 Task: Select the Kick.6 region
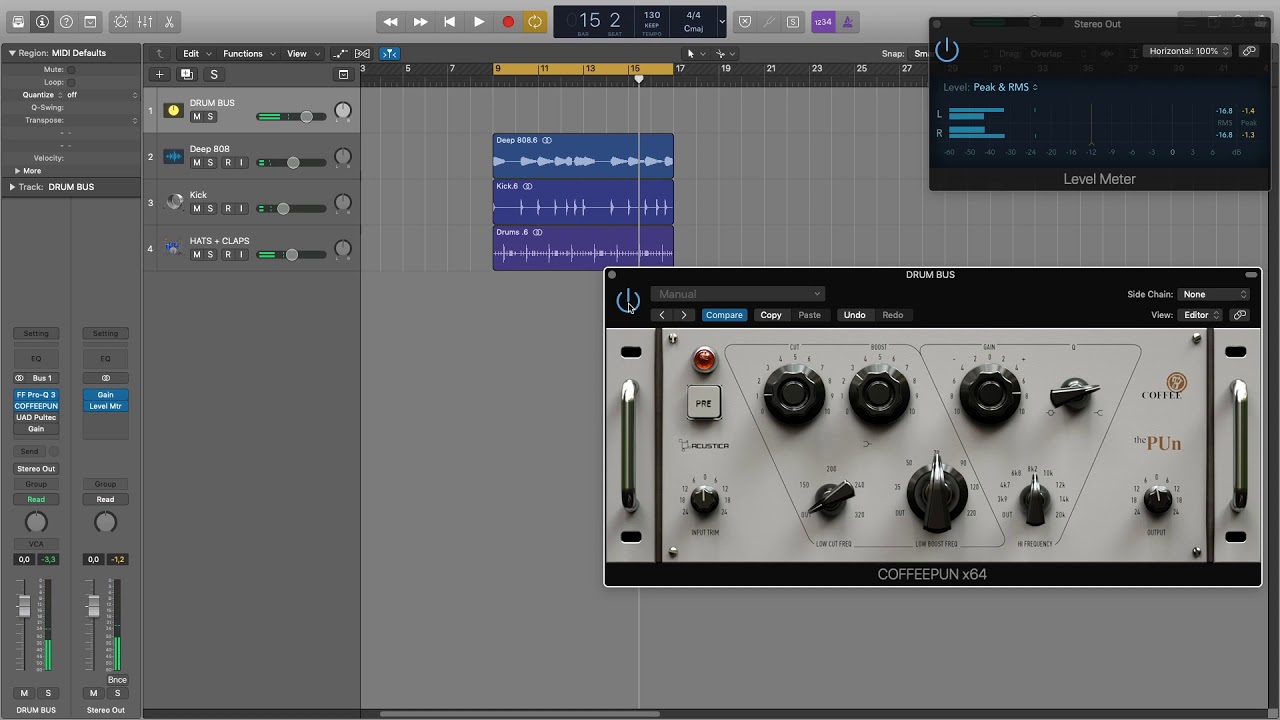point(583,202)
